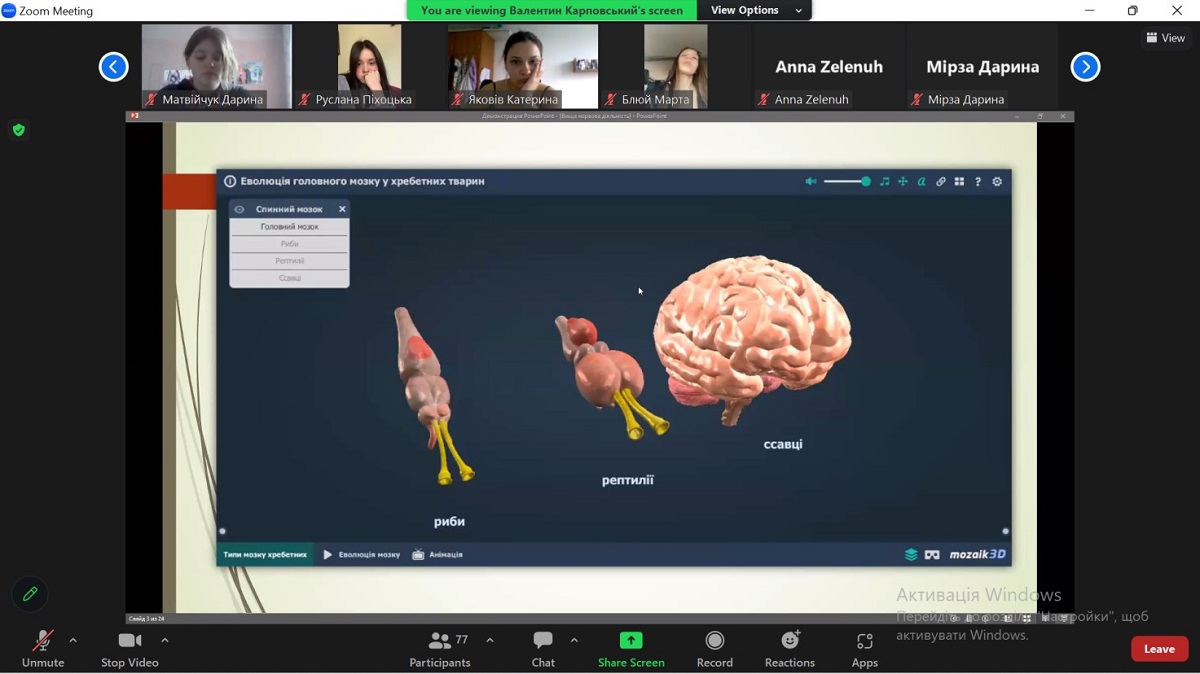Viewport: 1200px width, 674px height.
Task: Expand the Participants options arrow
Action: [x=490, y=640]
